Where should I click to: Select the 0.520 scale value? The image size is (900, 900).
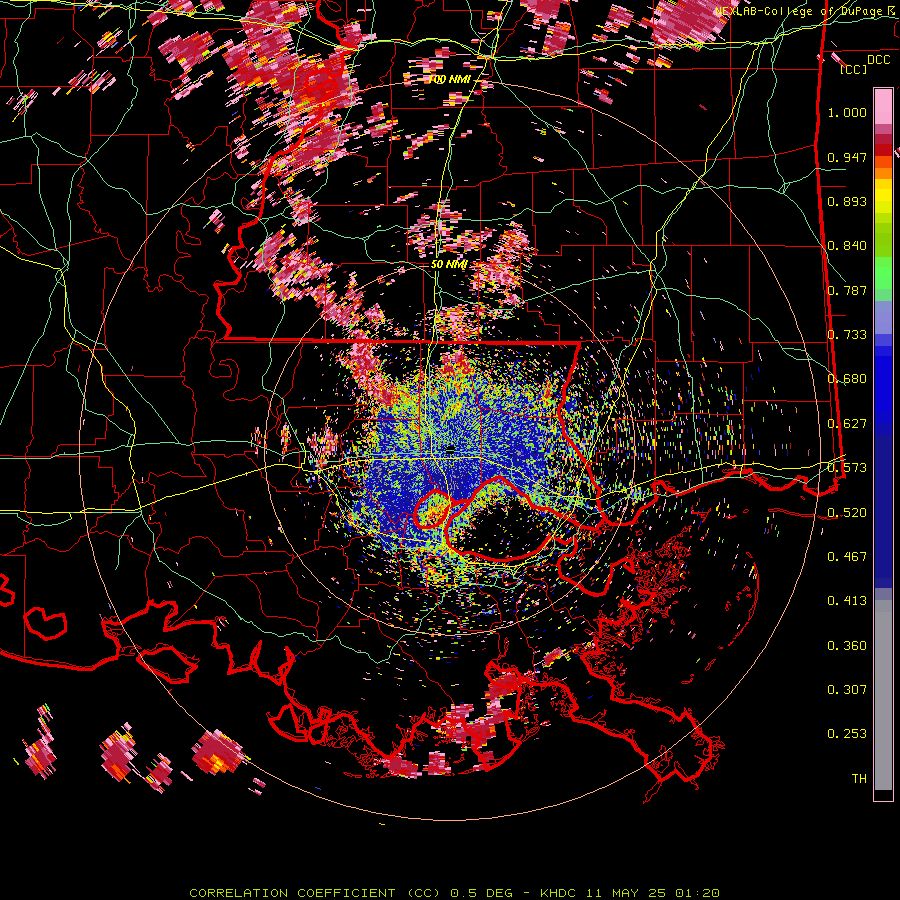tap(847, 512)
